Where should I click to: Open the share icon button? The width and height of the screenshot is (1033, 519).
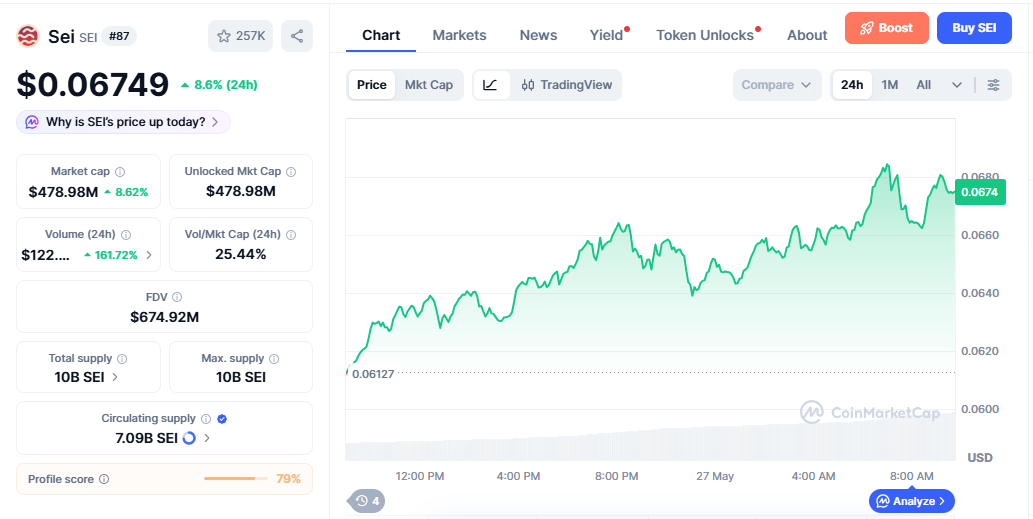point(297,36)
